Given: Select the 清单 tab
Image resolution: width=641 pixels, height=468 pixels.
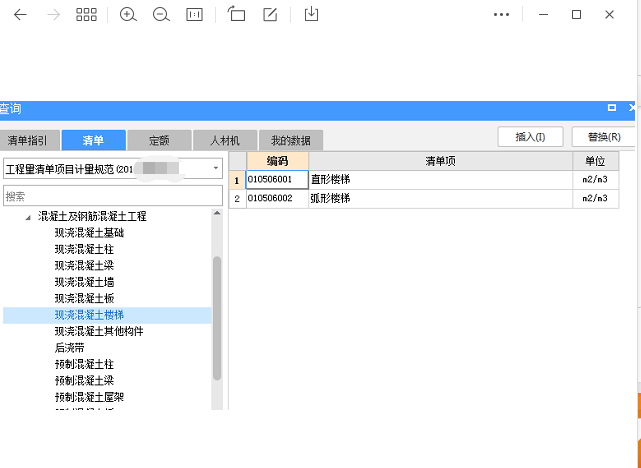Looking at the screenshot, I should pos(94,141).
